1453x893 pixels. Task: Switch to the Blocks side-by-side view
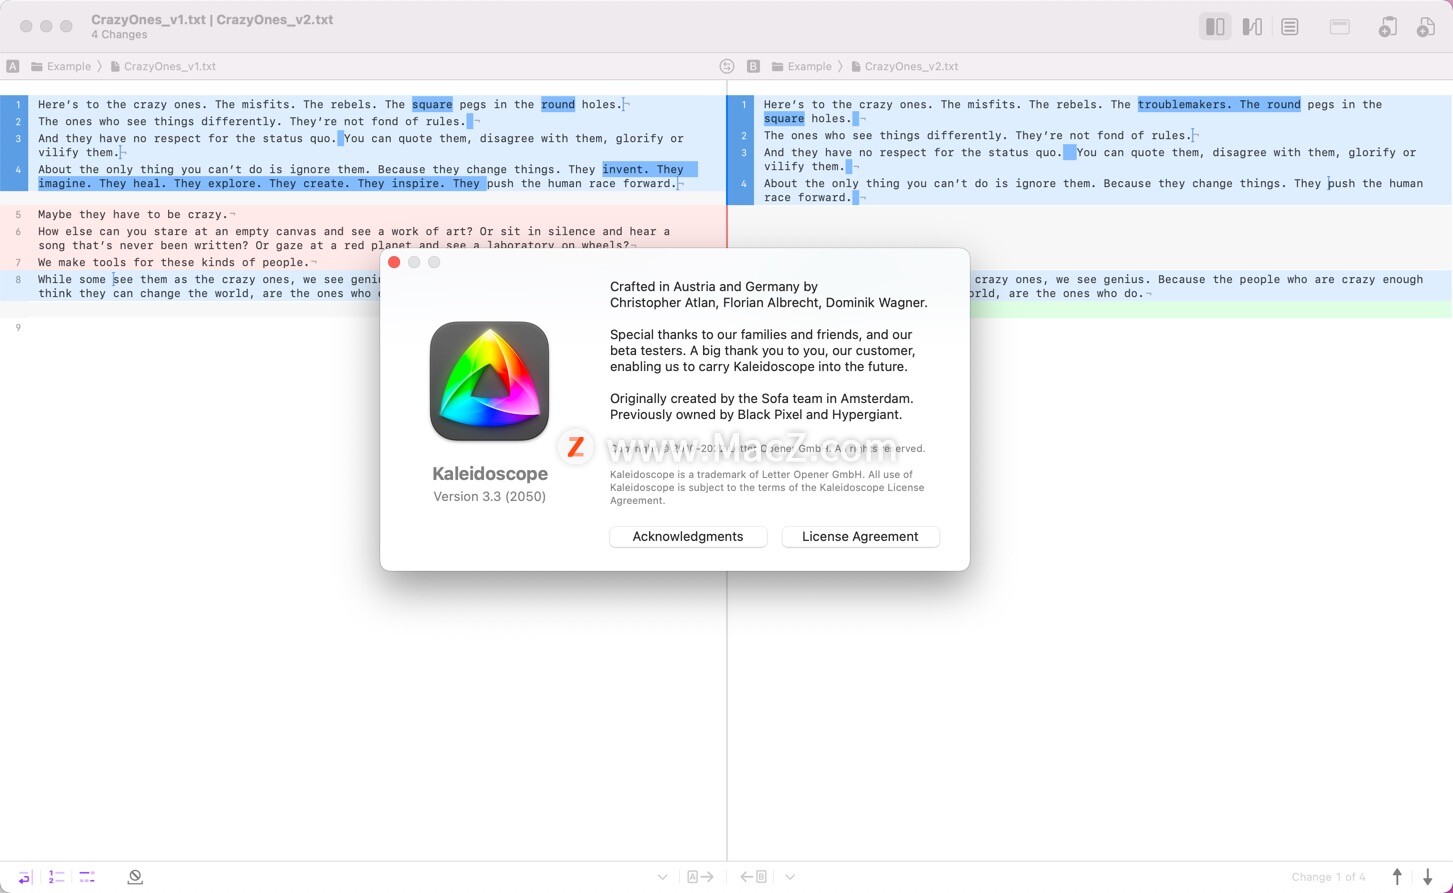1215,27
